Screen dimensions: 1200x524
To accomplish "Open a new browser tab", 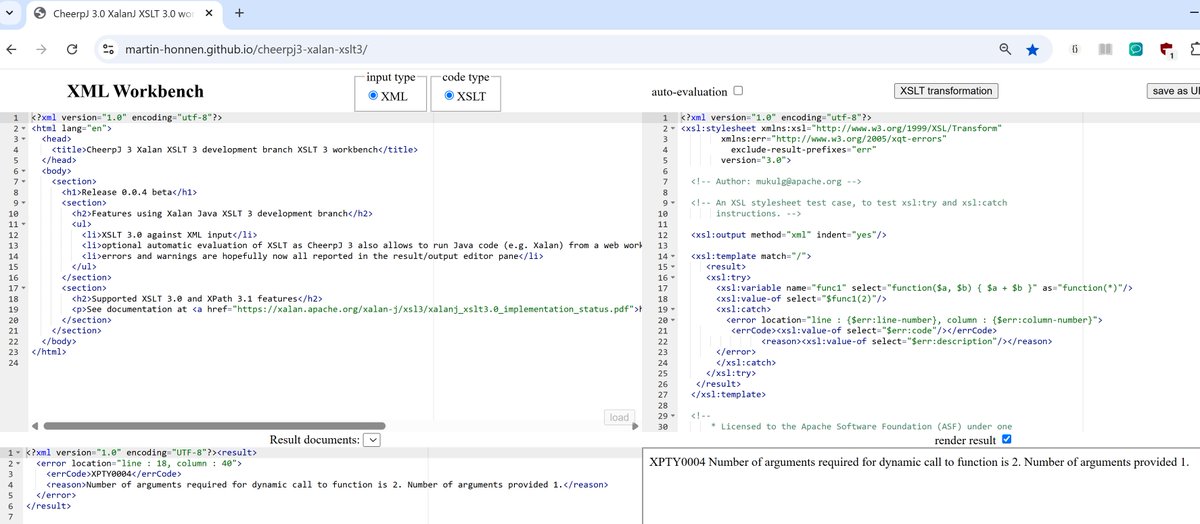I will (x=239, y=13).
